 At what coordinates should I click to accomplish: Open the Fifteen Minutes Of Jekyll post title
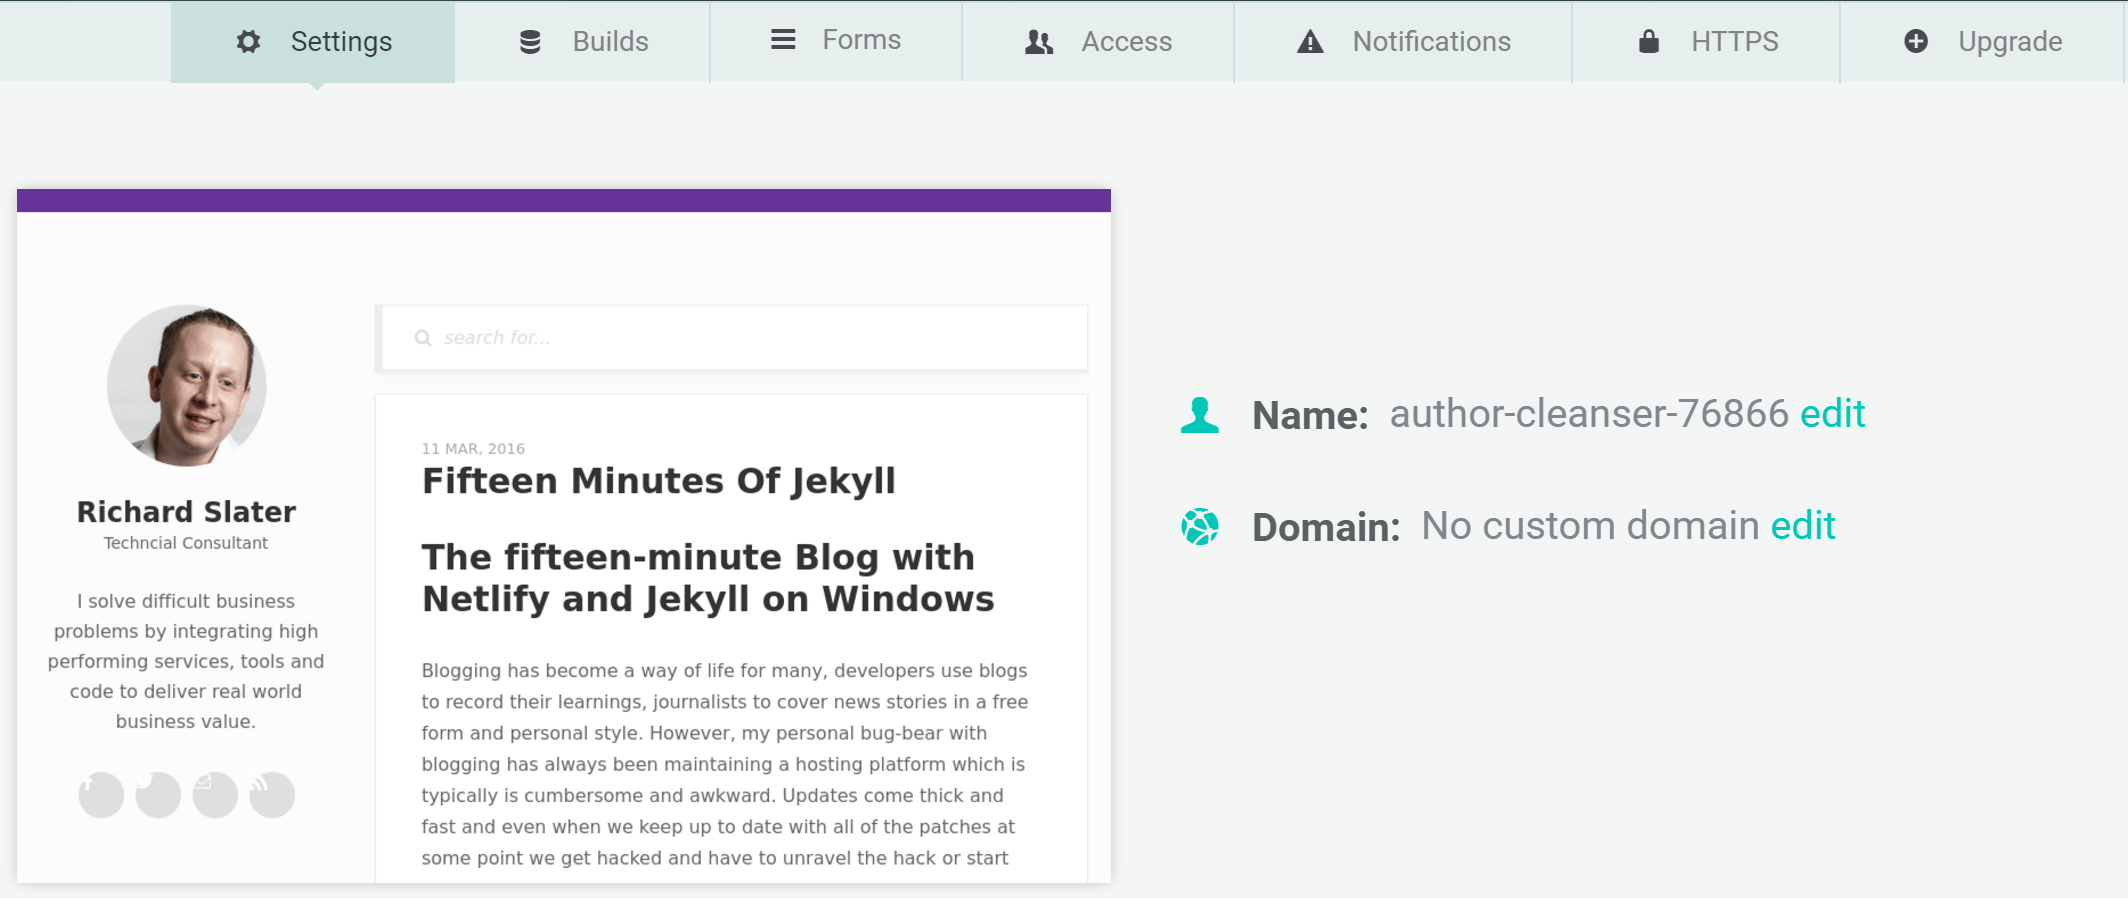point(658,481)
